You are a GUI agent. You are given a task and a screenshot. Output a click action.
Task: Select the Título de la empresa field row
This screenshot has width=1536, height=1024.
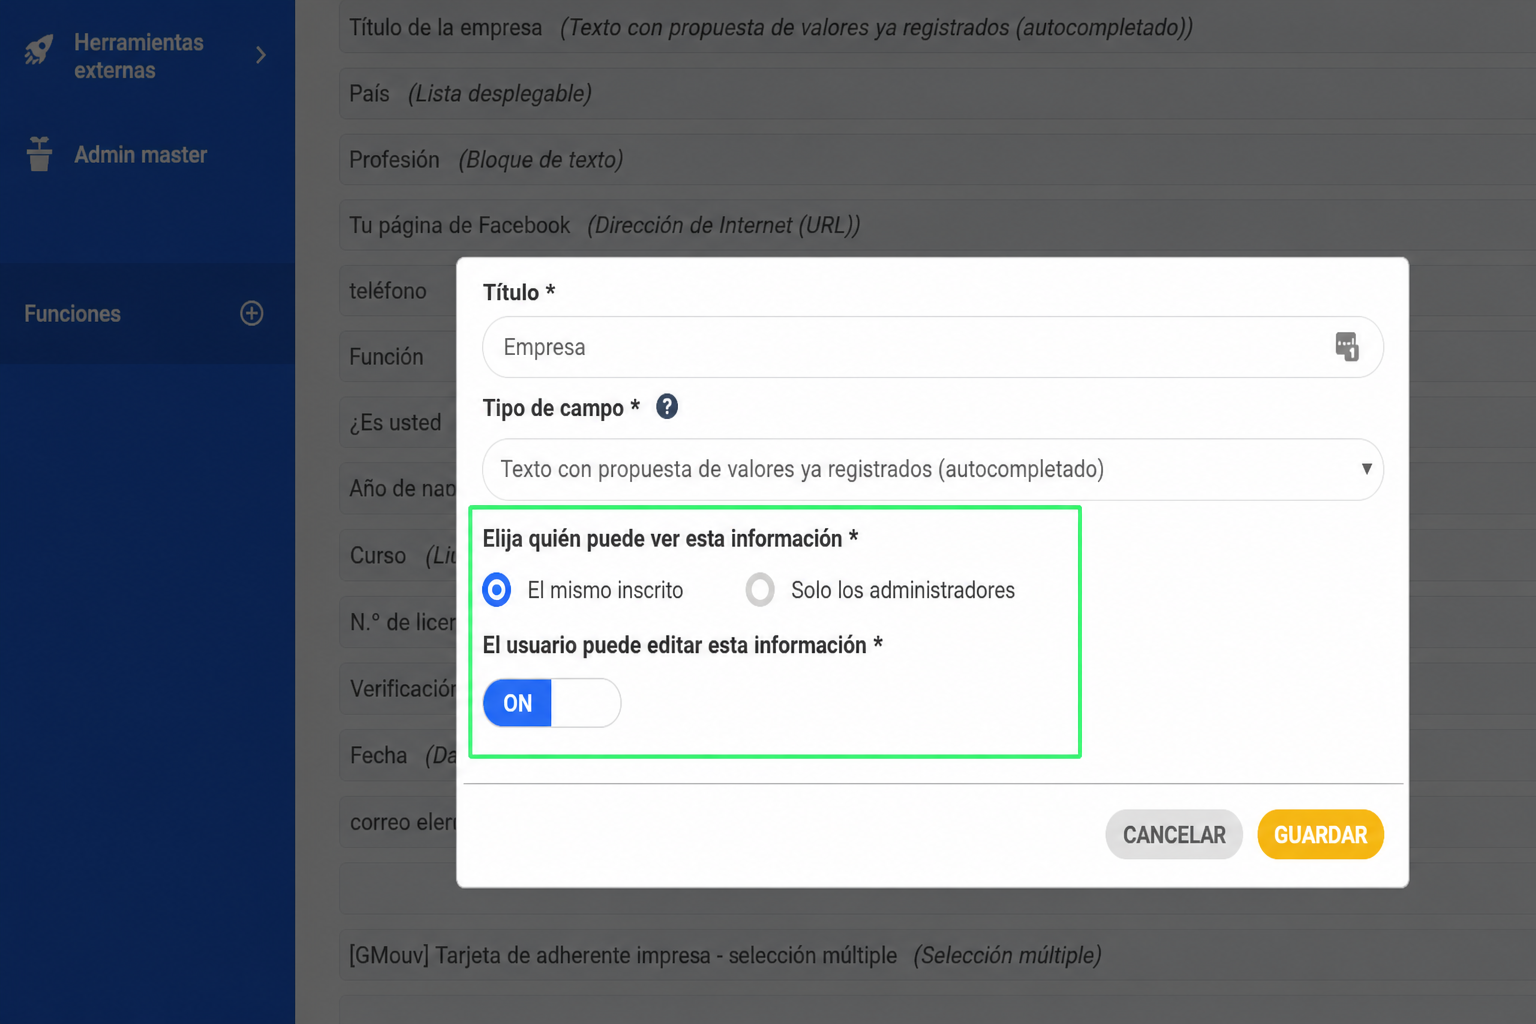click(937, 28)
